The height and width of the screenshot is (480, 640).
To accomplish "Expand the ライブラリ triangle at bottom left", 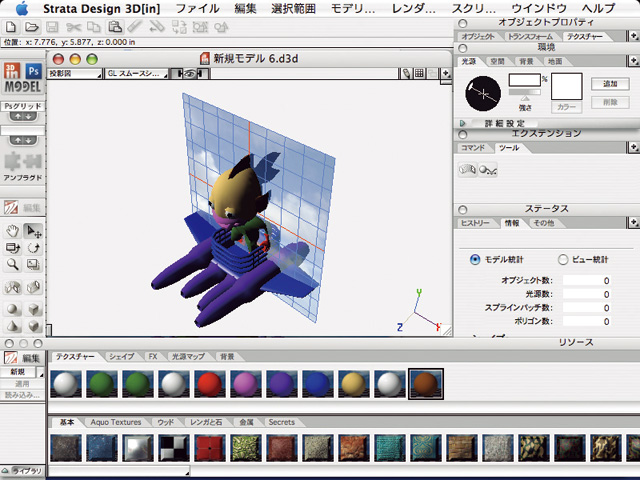I will click(5, 471).
